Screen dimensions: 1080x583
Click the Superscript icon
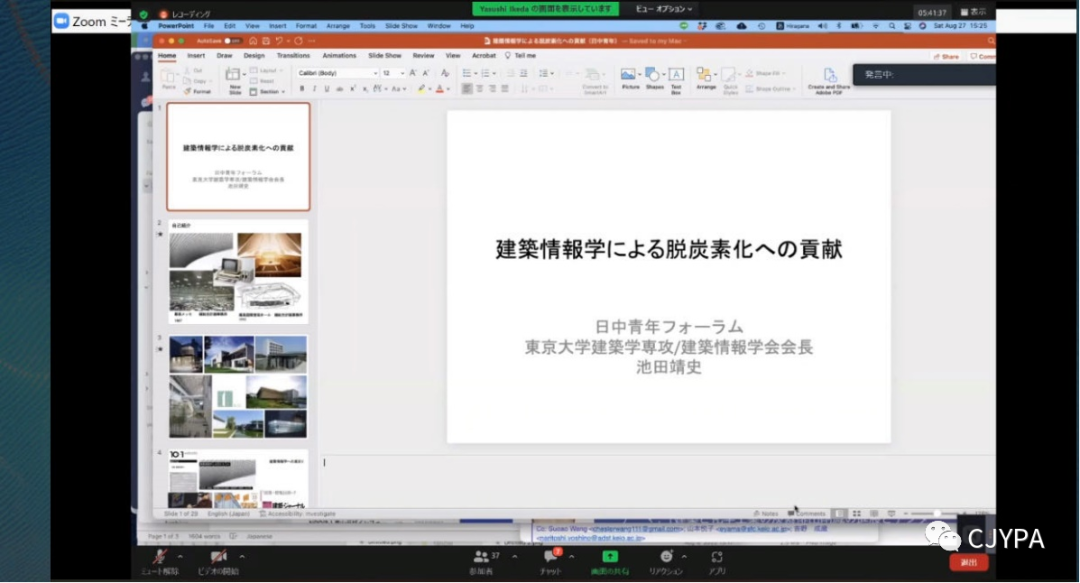pos(353,89)
